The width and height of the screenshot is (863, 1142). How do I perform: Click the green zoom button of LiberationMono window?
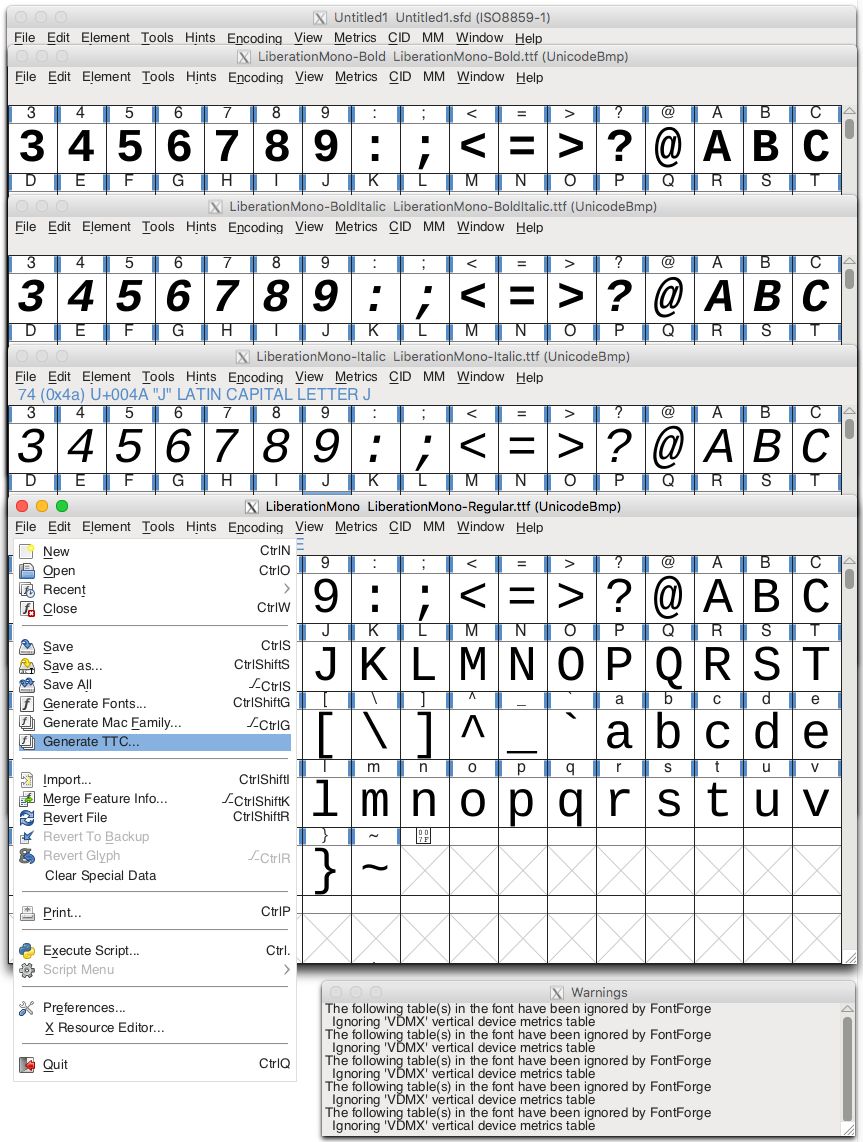point(62,506)
